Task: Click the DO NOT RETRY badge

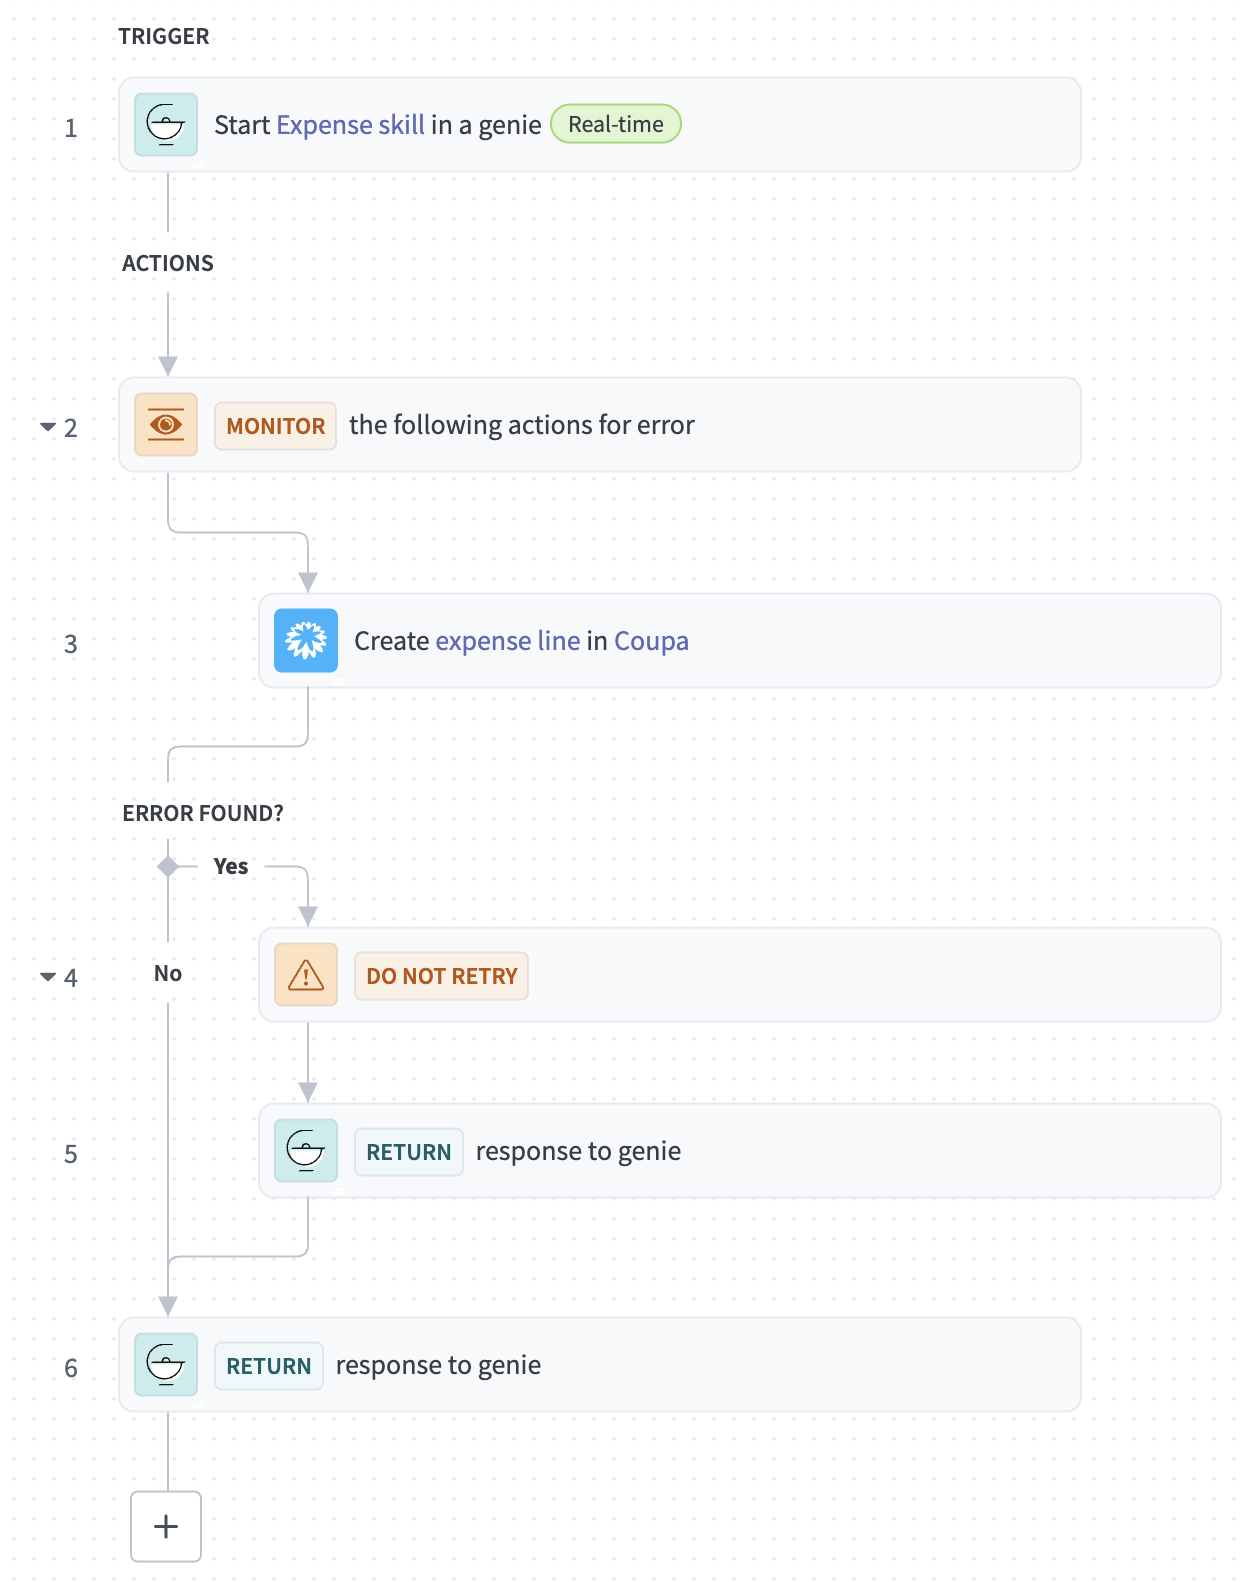Action: pos(440,975)
